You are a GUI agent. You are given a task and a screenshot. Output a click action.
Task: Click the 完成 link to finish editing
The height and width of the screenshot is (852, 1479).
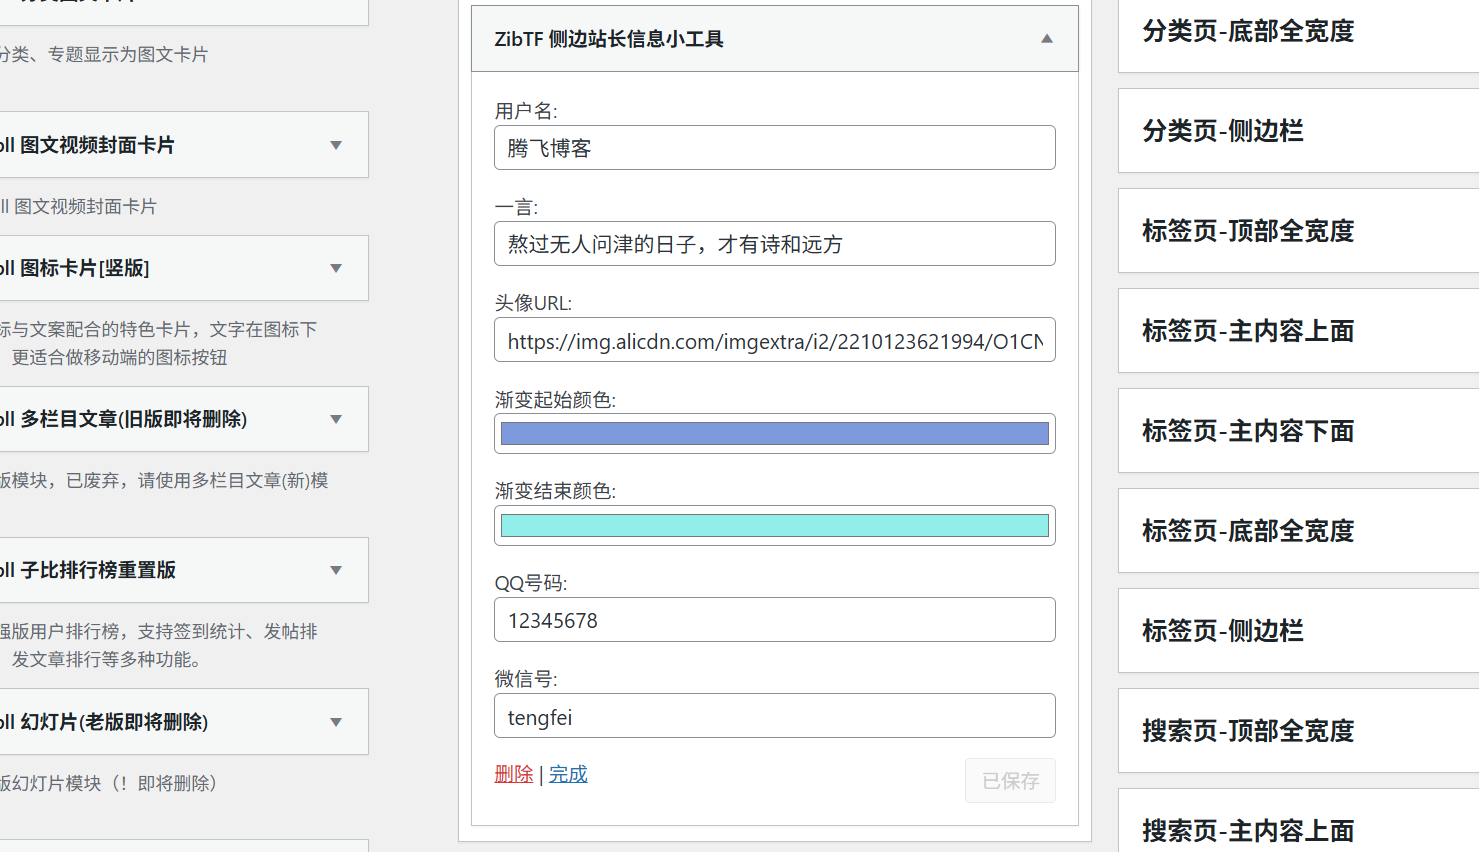[x=568, y=773]
